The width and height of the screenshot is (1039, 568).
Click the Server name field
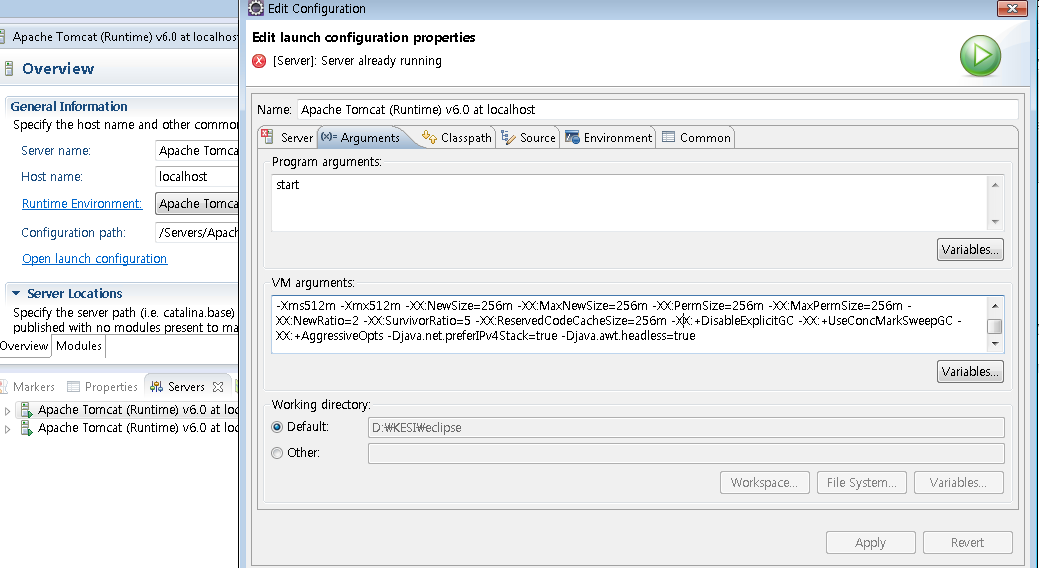pos(197,150)
